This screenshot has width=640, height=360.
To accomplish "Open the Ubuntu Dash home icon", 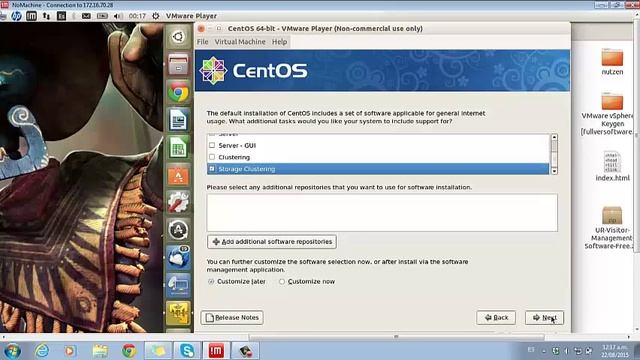I will click(x=178, y=37).
